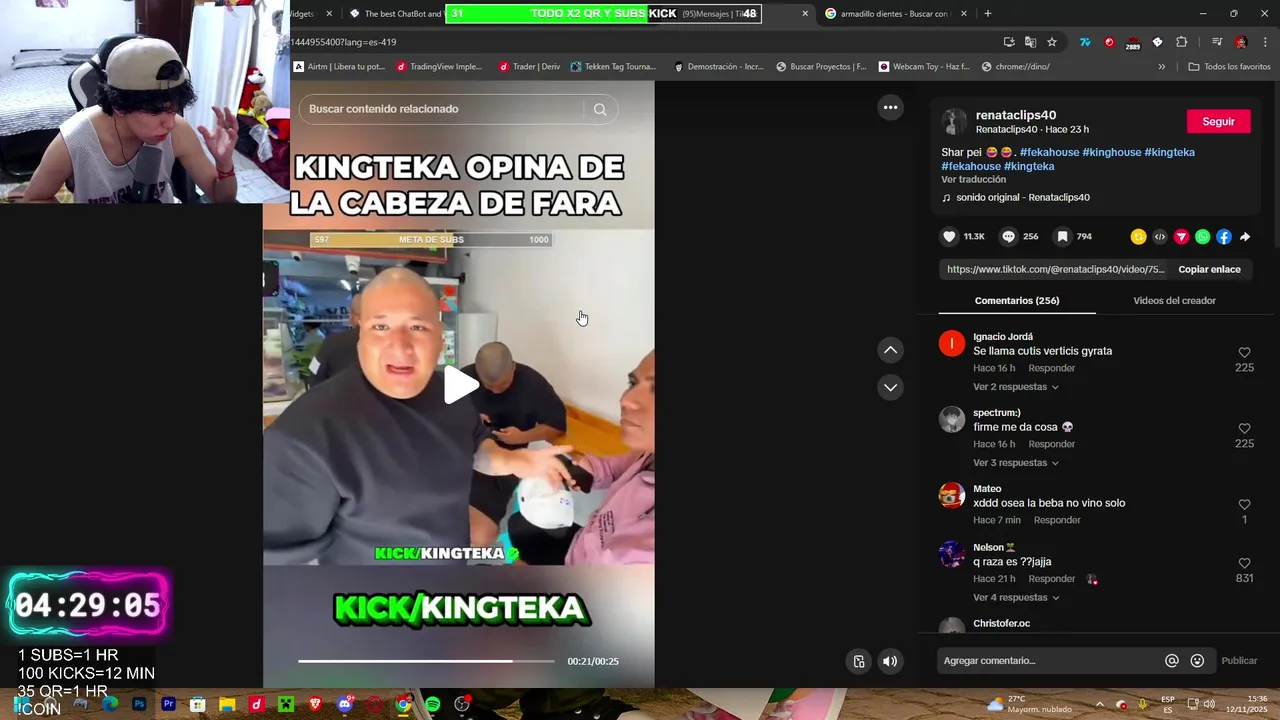Screen dimensions: 1280x720
Task: Insert a mention with the @ icon
Action: (x=1172, y=661)
